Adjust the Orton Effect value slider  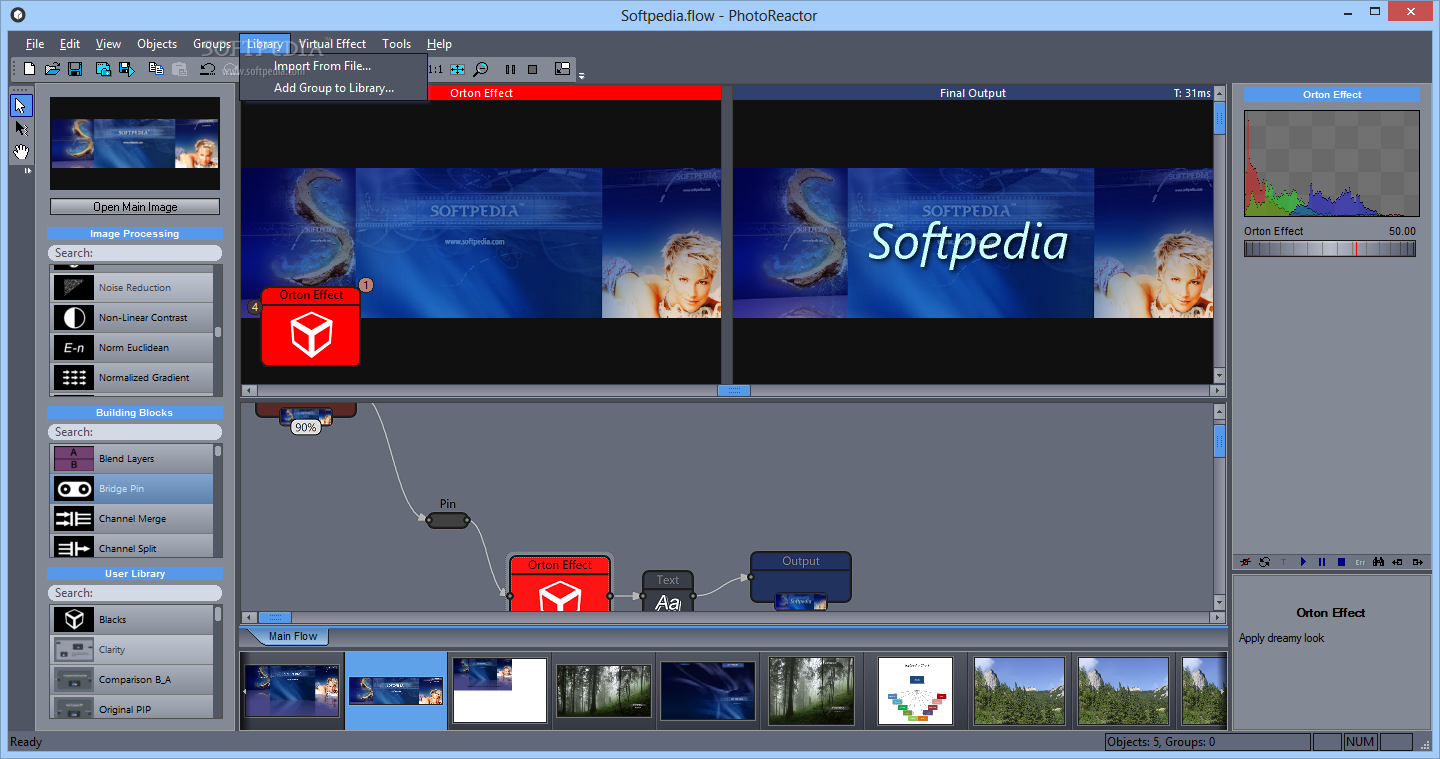[x=1330, y=249]
